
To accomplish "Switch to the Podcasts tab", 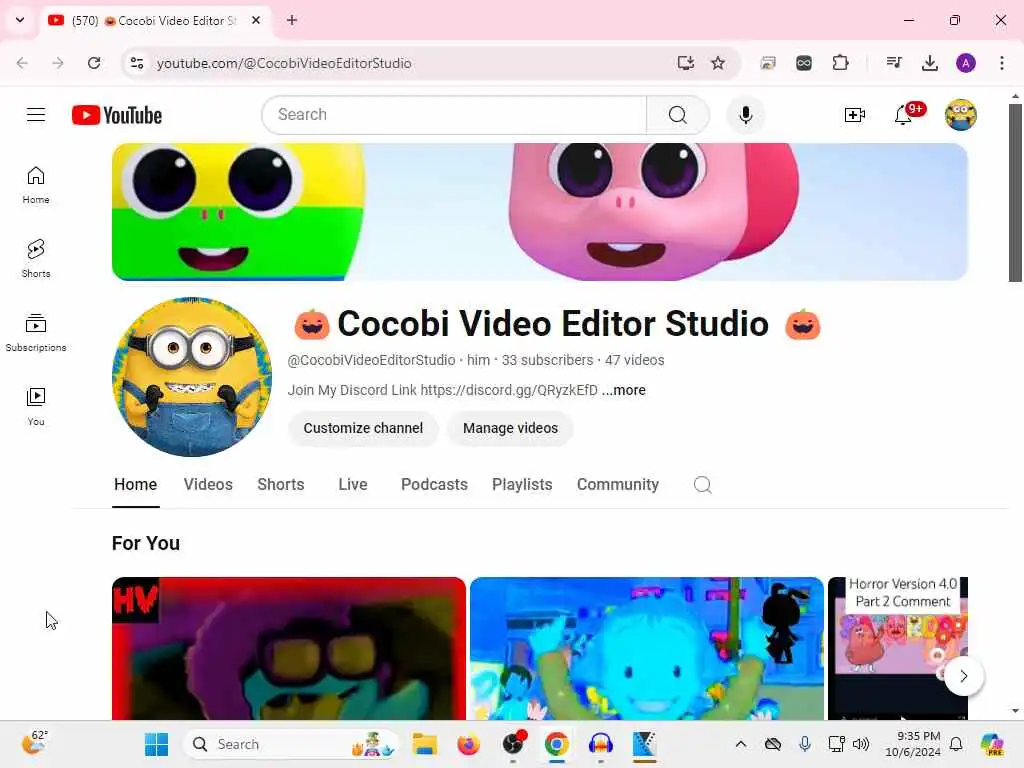I will click(434, 485).
